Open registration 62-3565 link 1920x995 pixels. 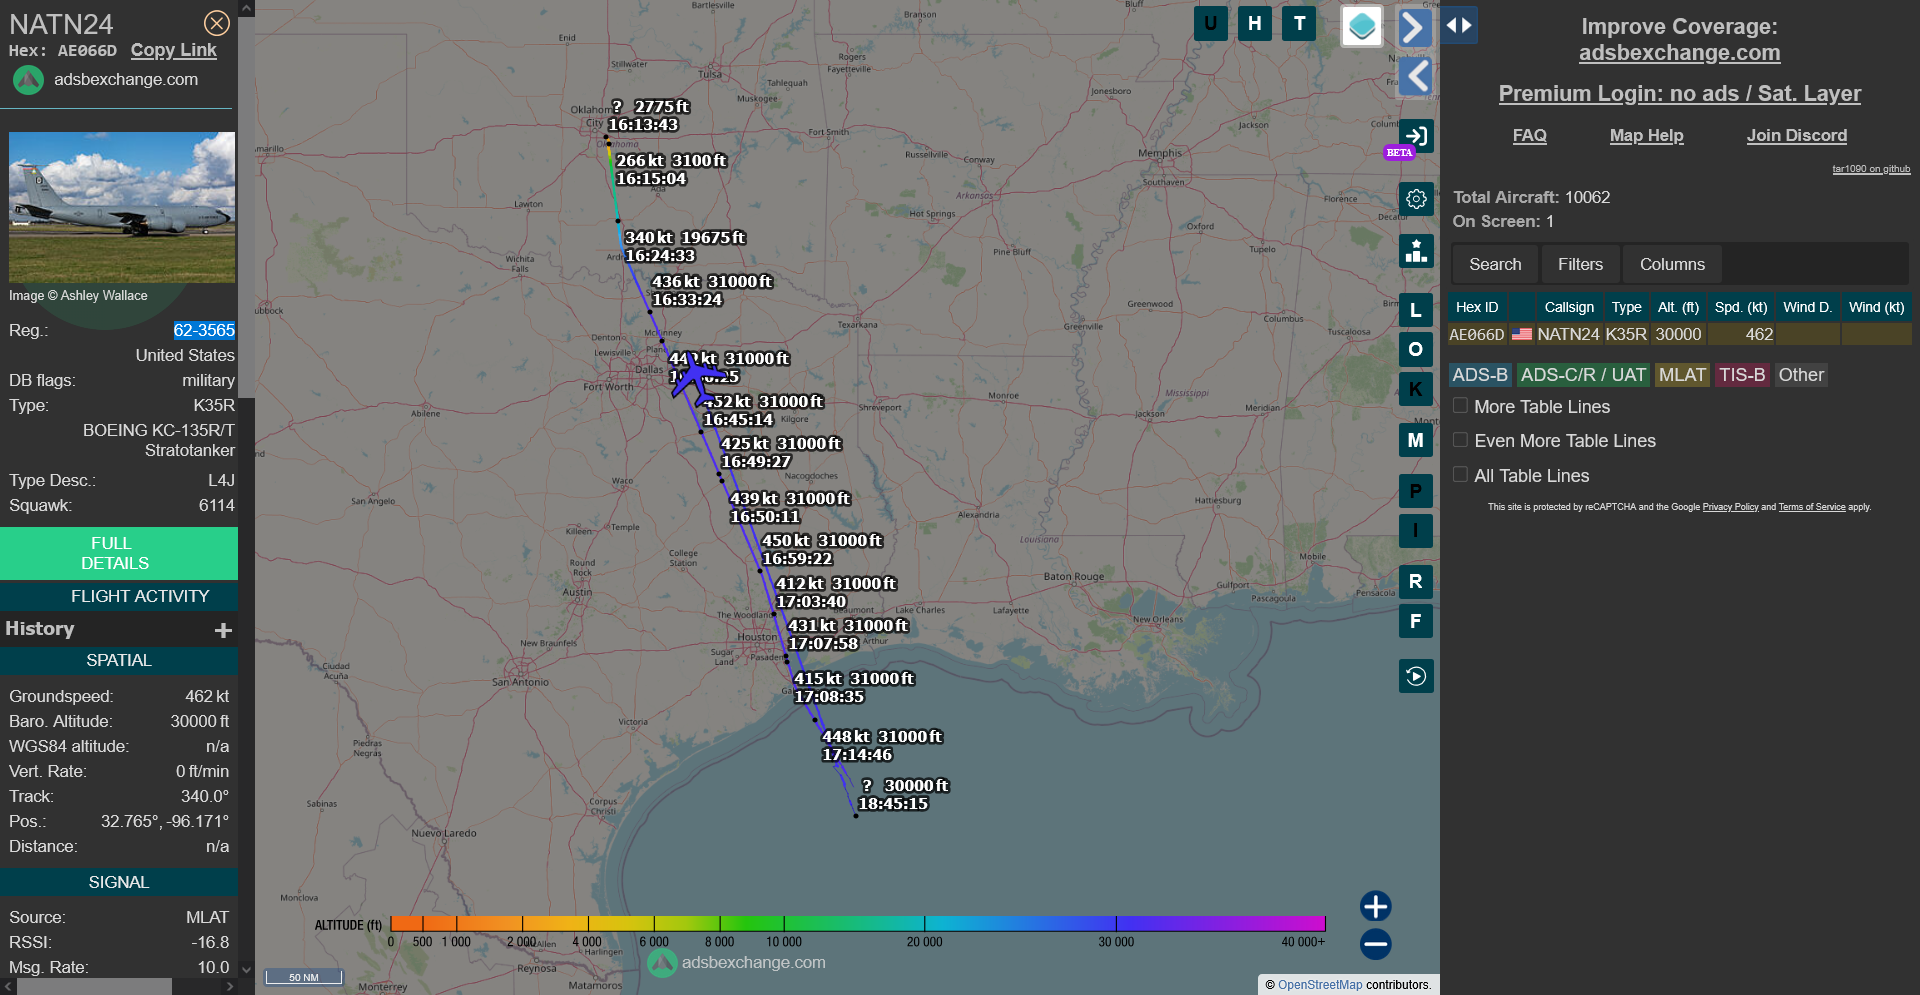point(204,330)
